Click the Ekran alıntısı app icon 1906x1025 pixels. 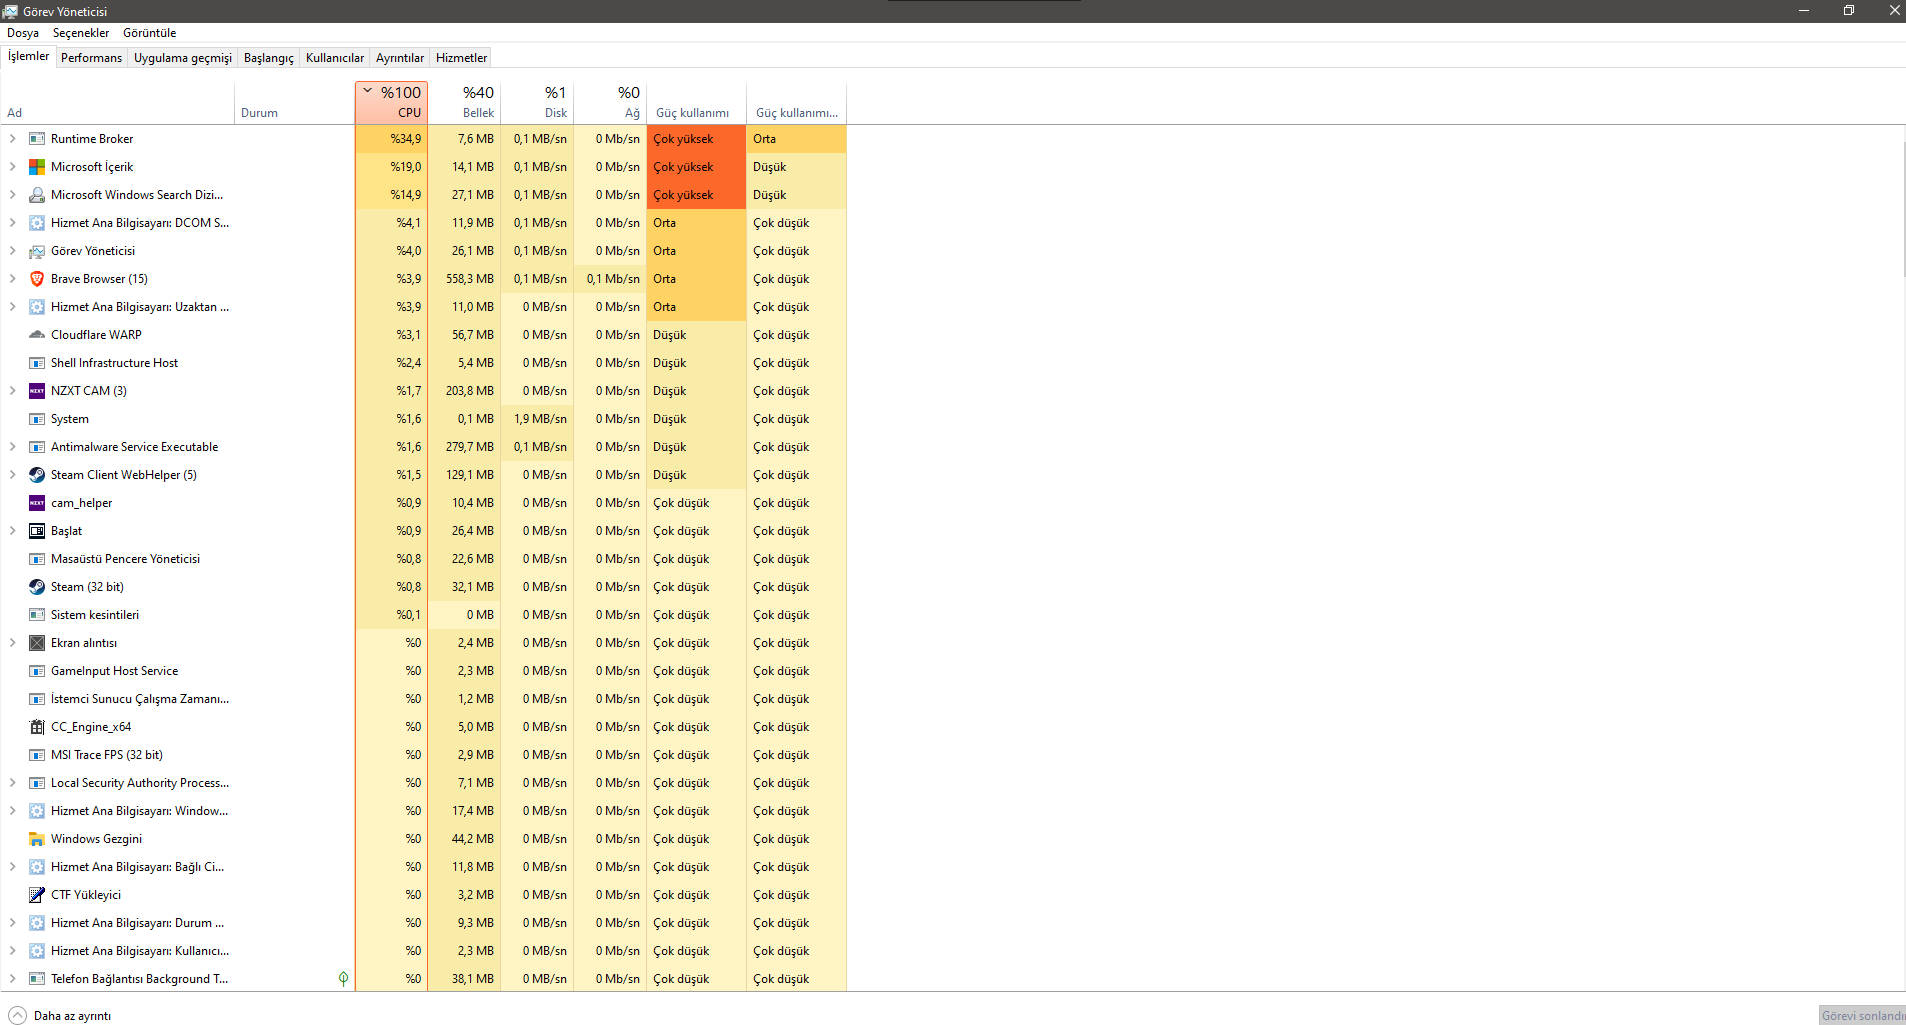click(37, 643)
